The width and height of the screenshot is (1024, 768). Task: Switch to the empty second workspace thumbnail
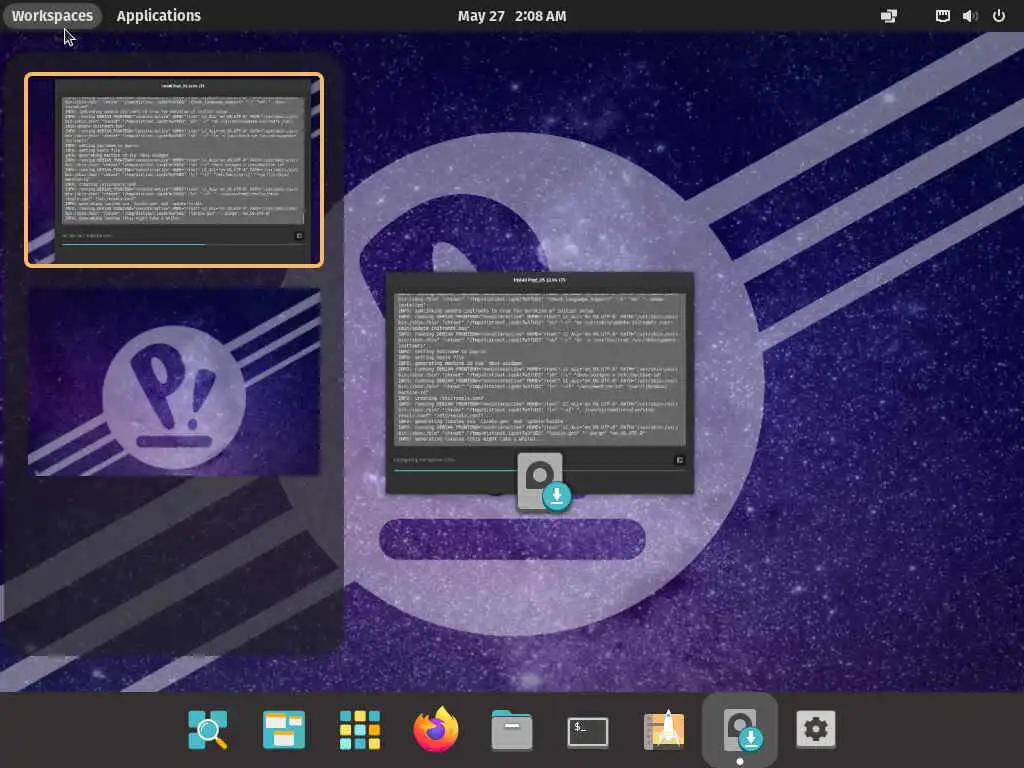[174, 382]
